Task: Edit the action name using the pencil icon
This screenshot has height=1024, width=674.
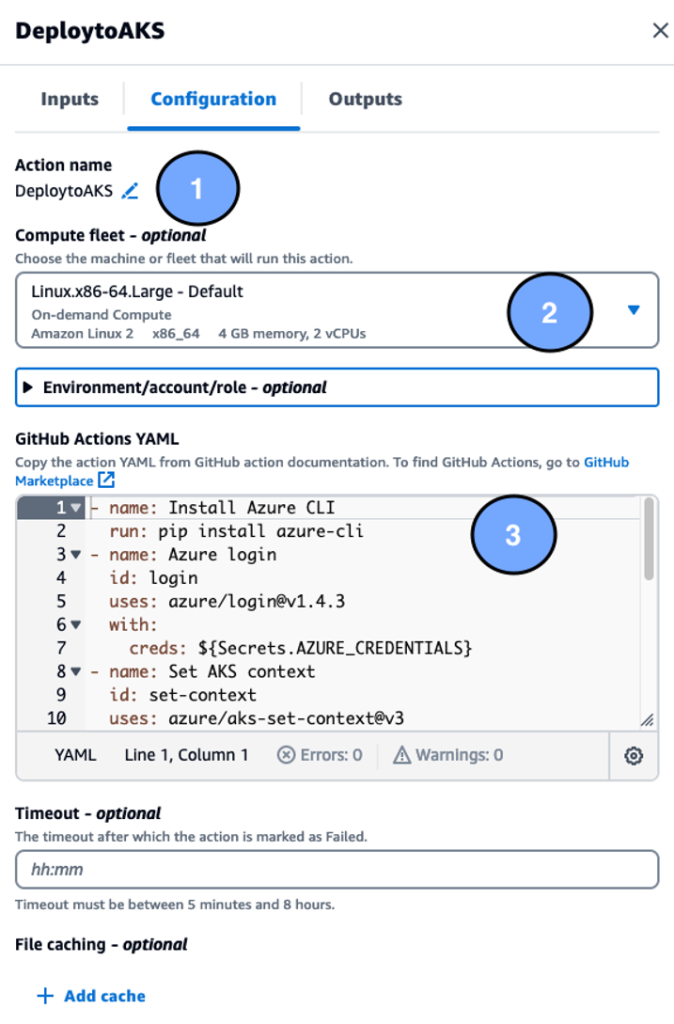Action: (x=130, y=192)
